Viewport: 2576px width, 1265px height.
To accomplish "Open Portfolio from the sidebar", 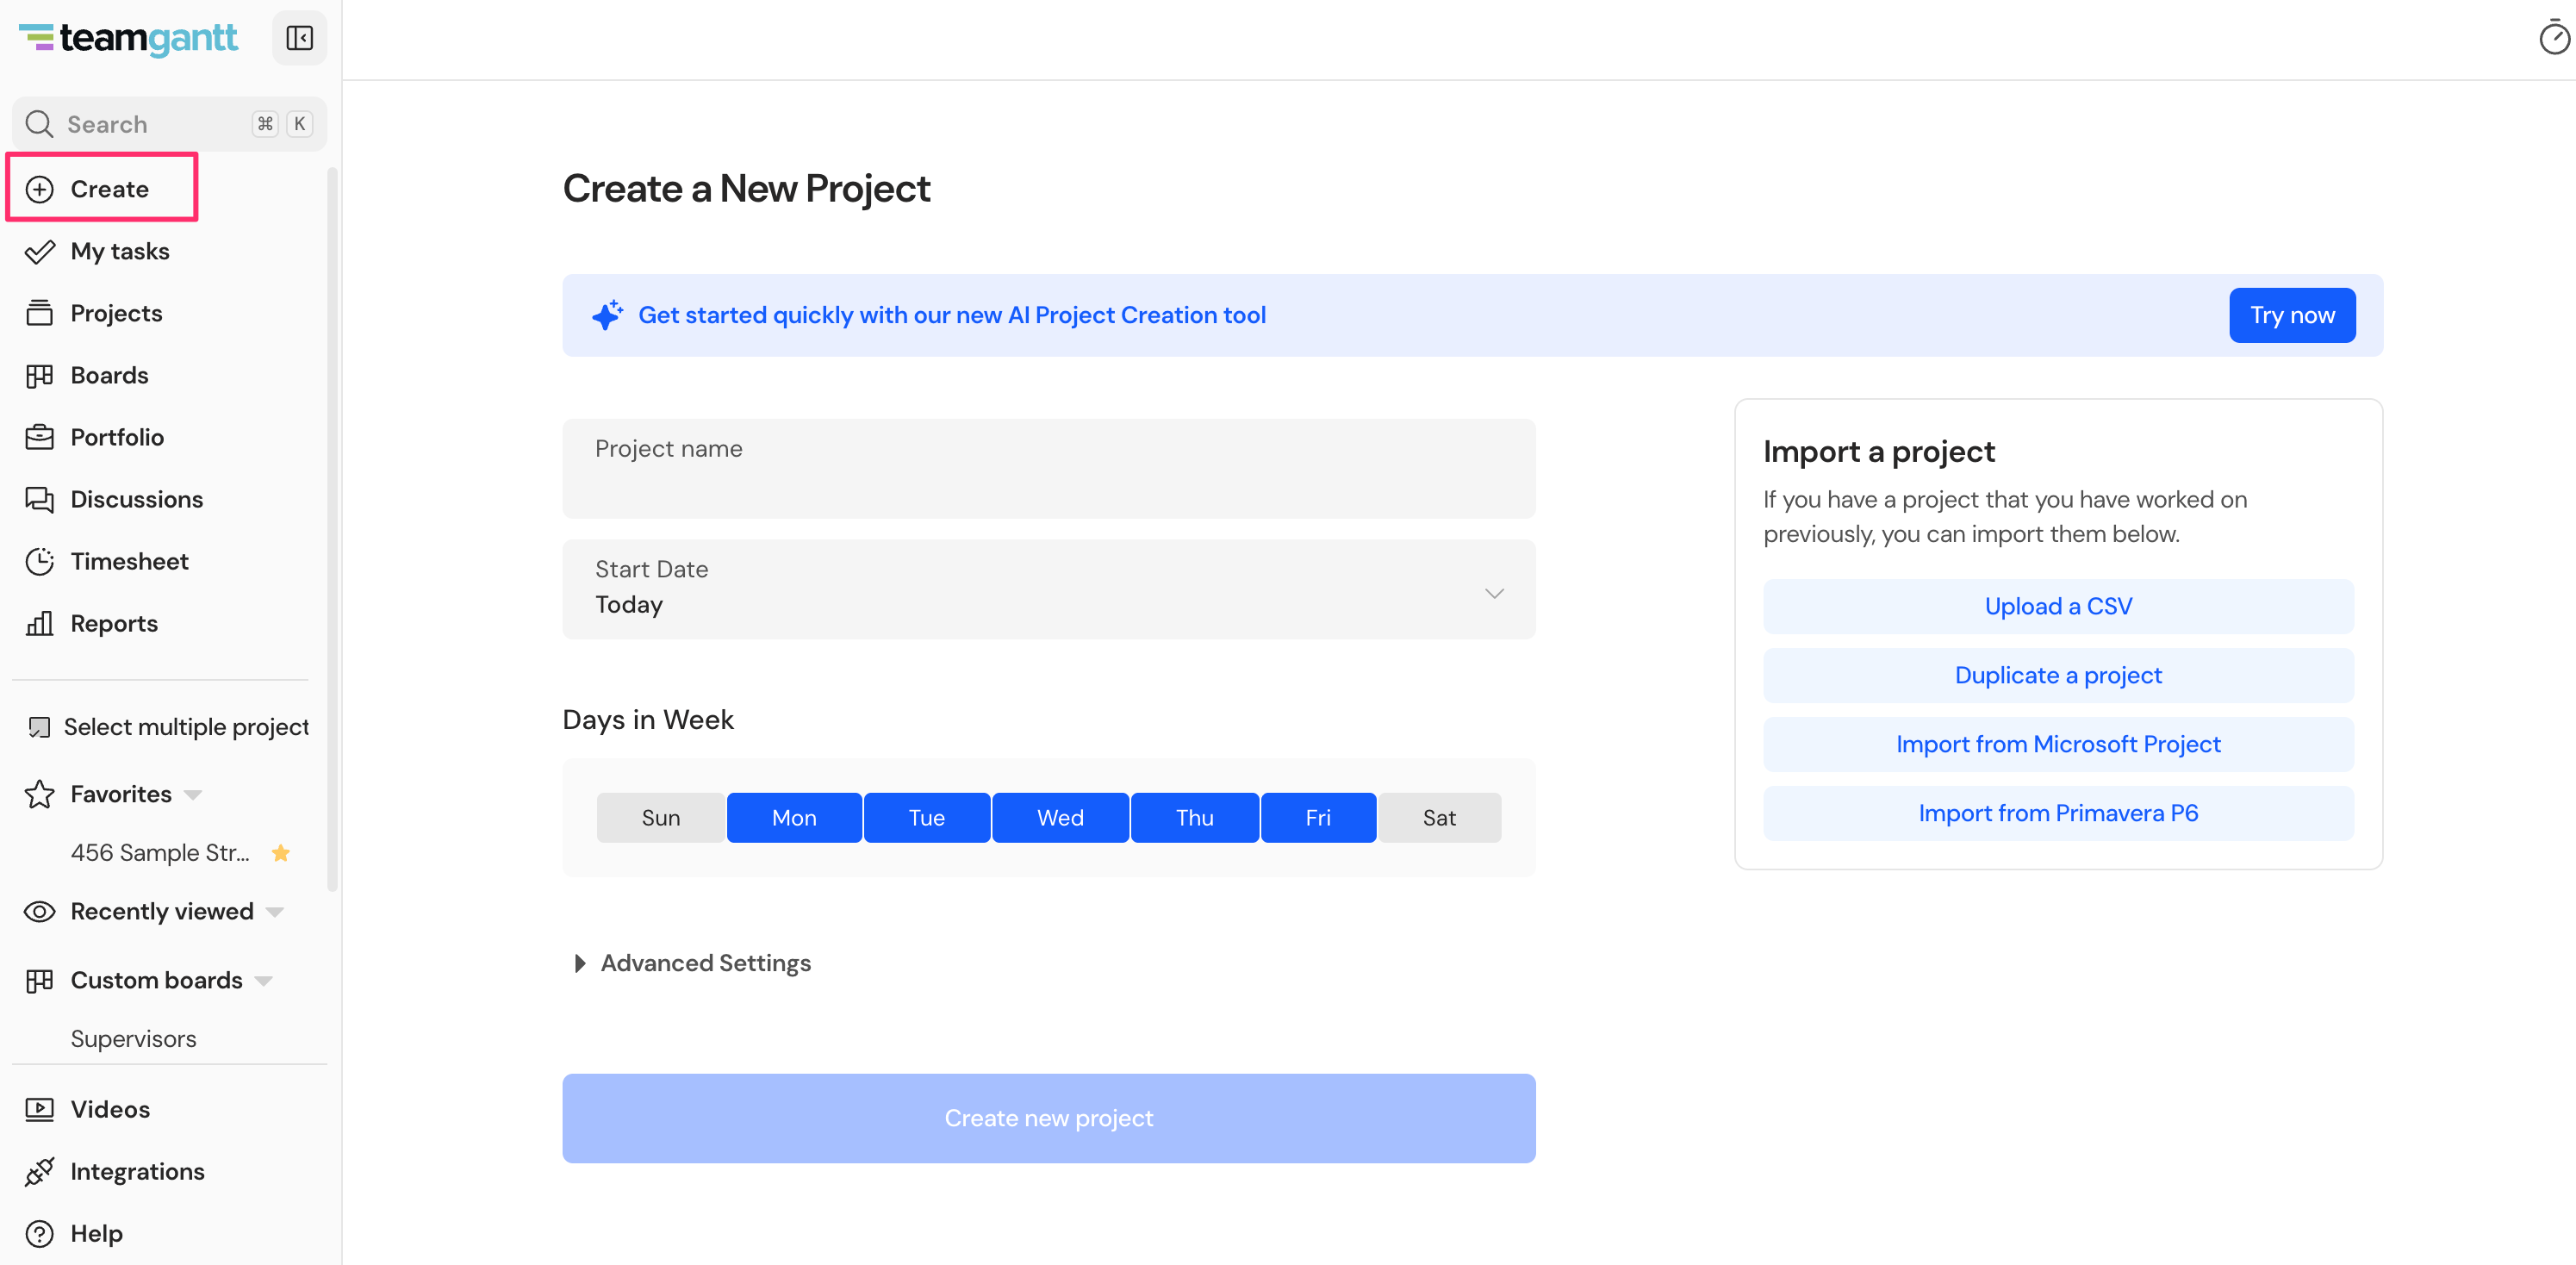I will [x=117, y=437].
